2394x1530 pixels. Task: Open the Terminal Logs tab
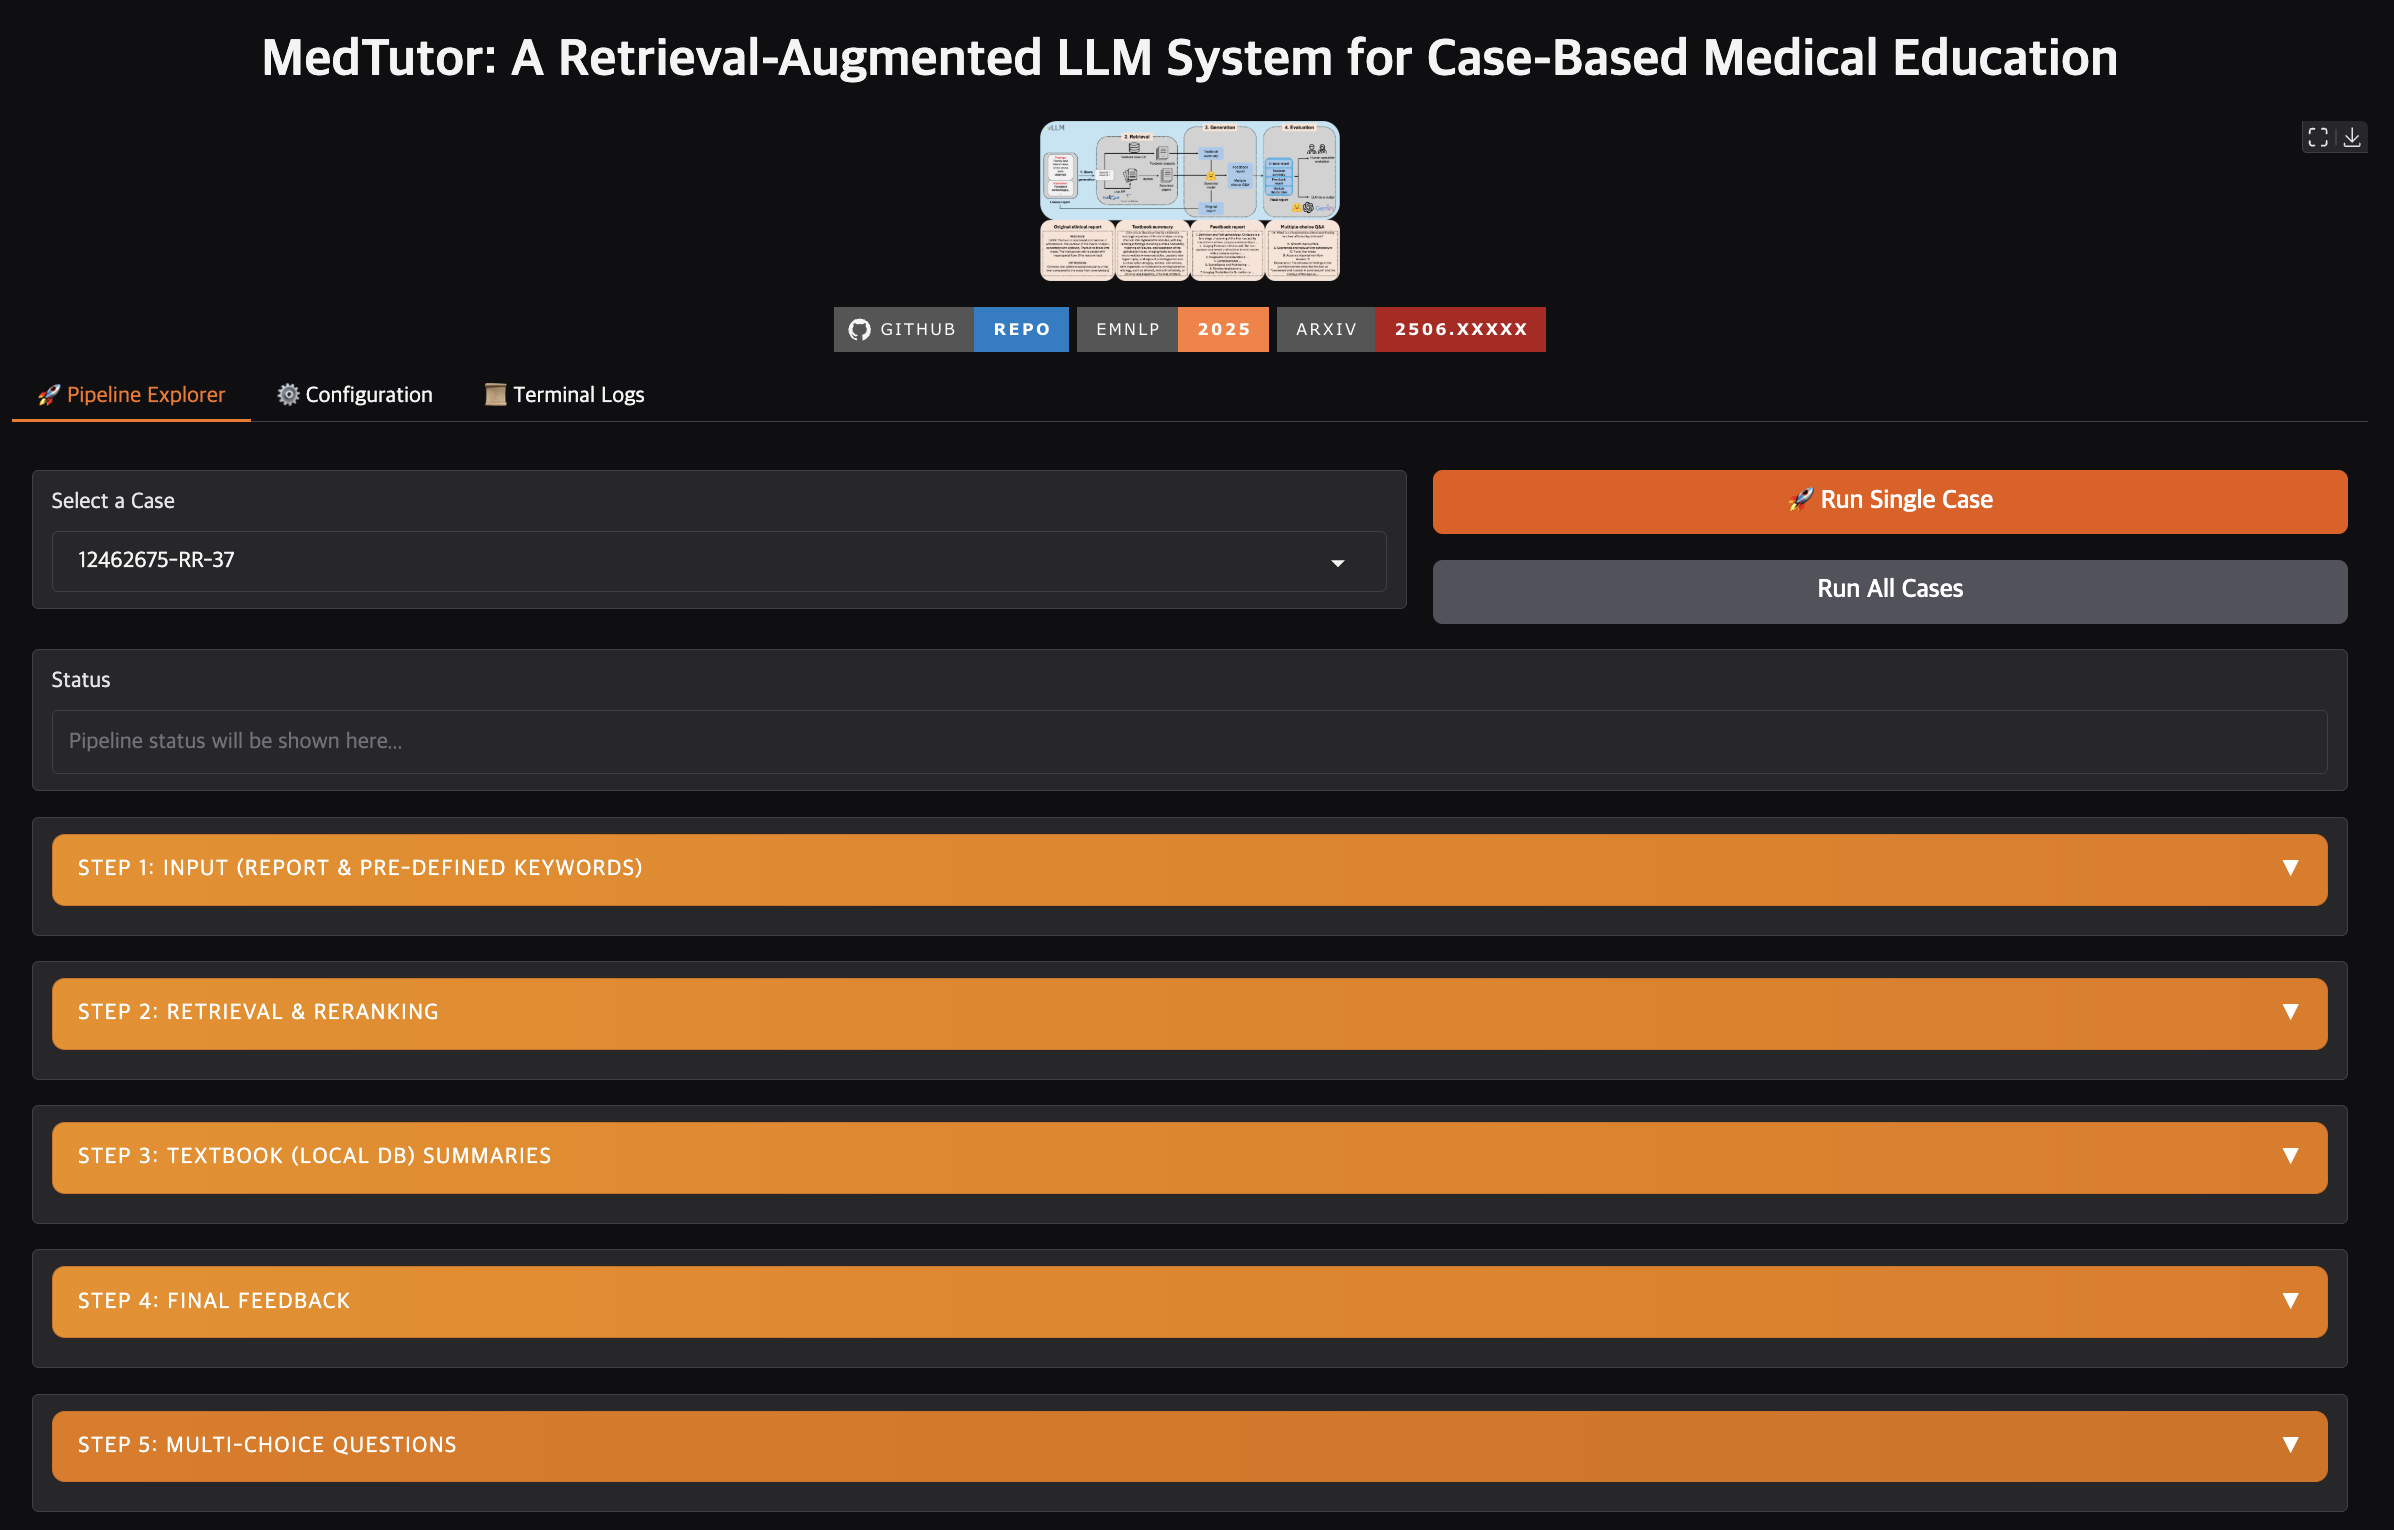565,395
